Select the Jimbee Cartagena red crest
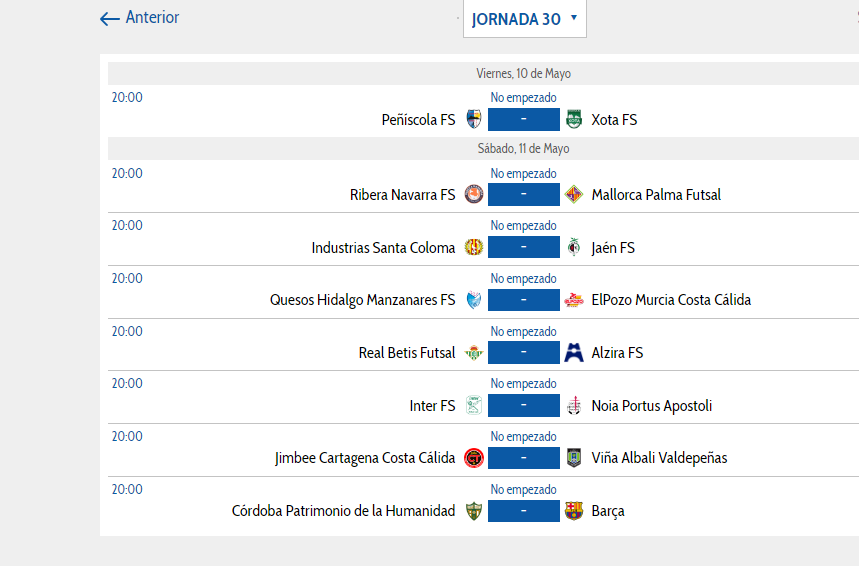The width and height of the screenshot is (859, 566). (x=474, y=458)
